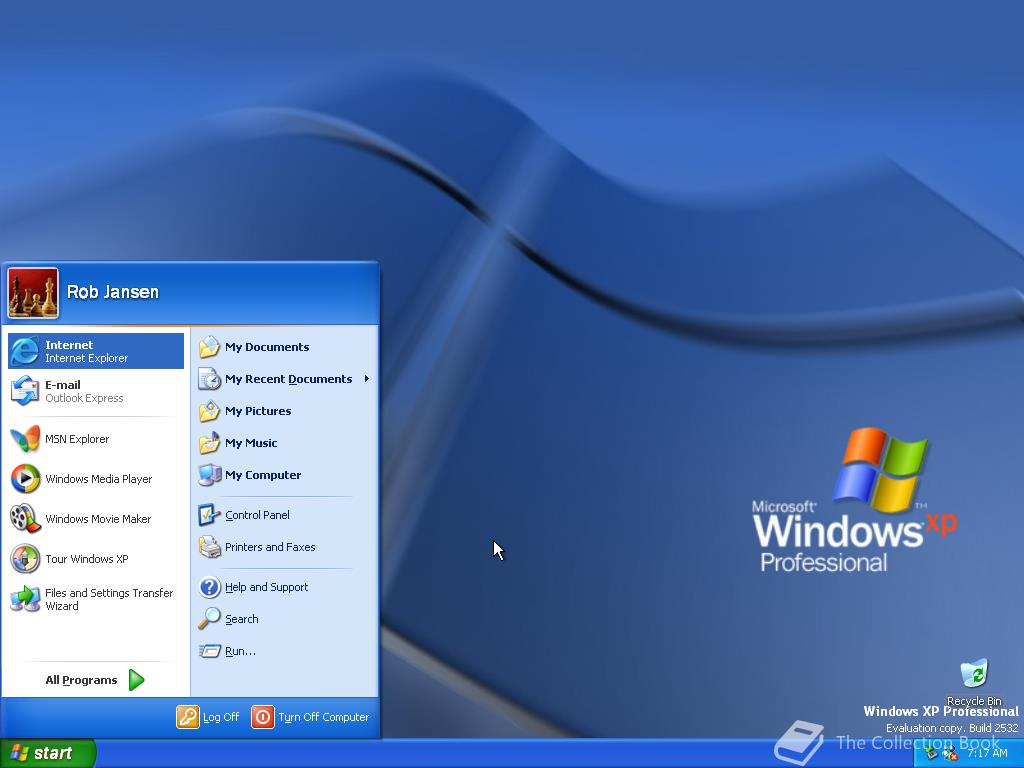
Task: Expand the All Programs list
Action: pos(96,680)
